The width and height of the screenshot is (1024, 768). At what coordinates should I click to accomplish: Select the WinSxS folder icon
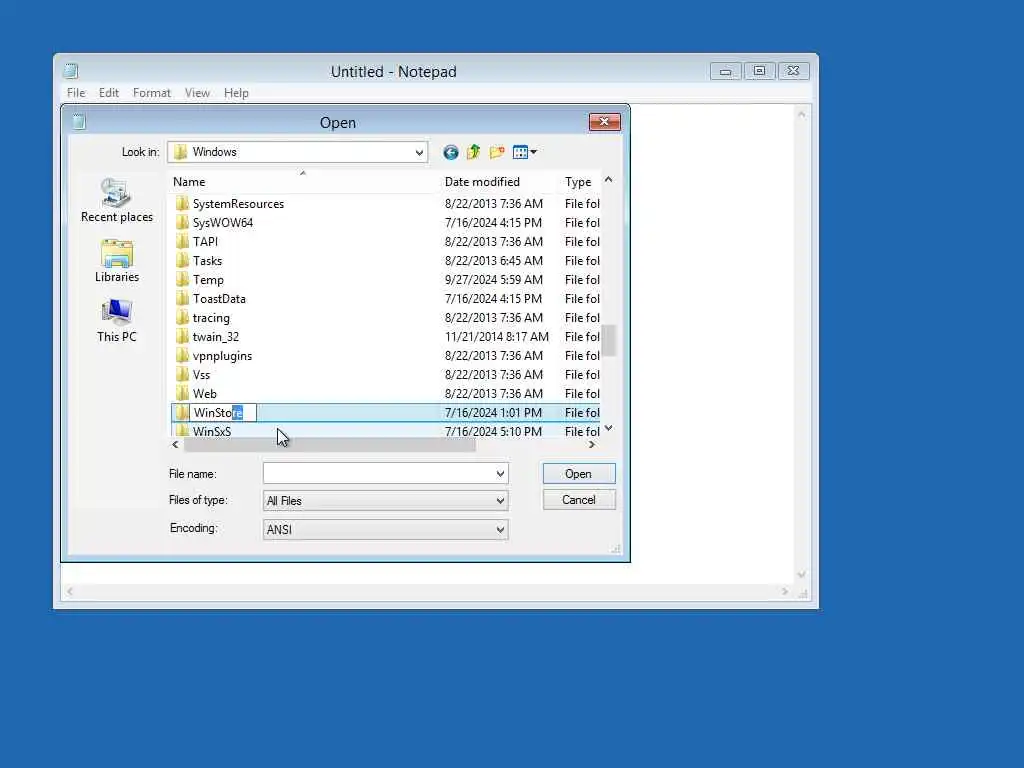[x=182, y=431]
